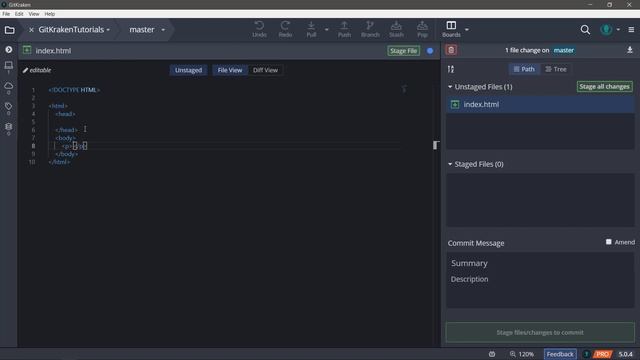The image size is (640, 360).
Task: Click the Undo toolbar icon
Action: coord(259,29)
